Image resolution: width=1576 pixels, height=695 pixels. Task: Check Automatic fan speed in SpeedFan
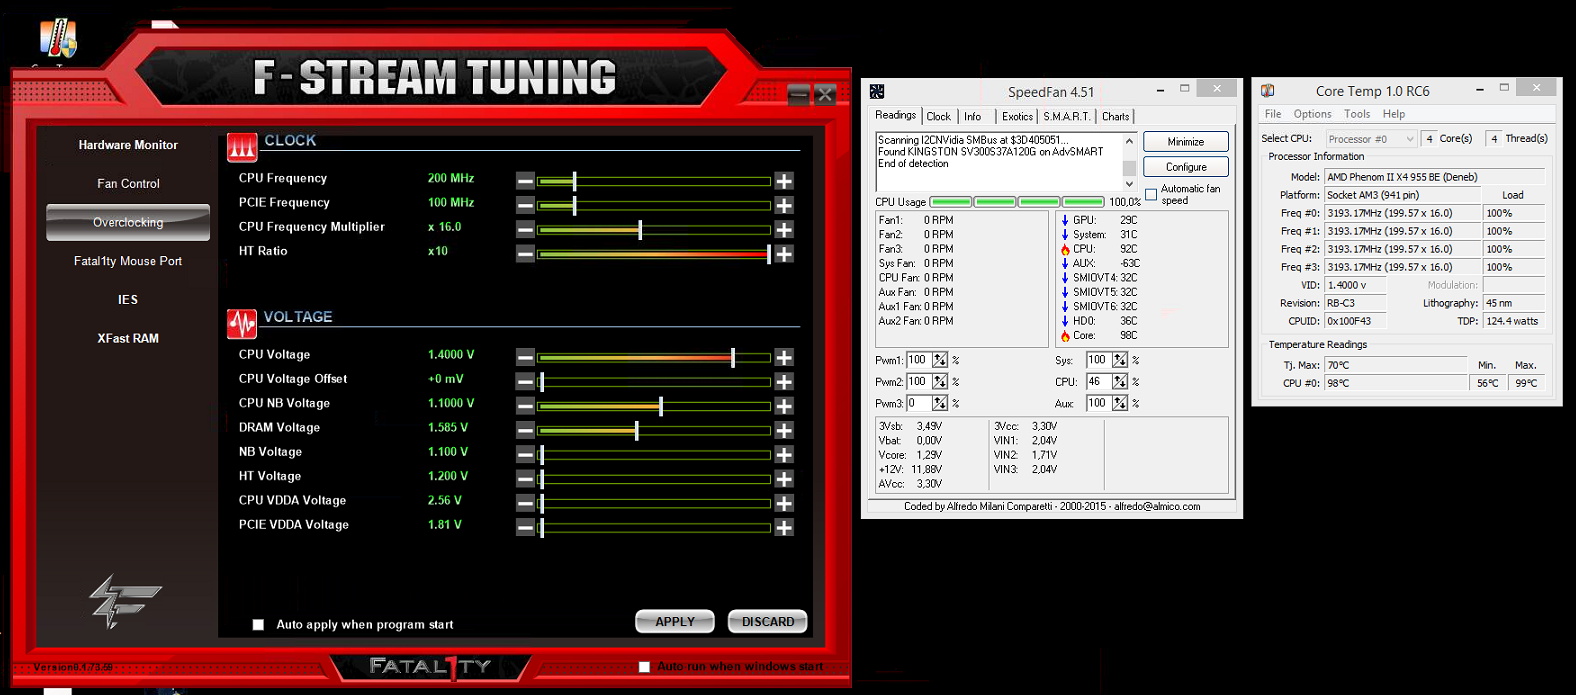click(x=1151, y=195)
